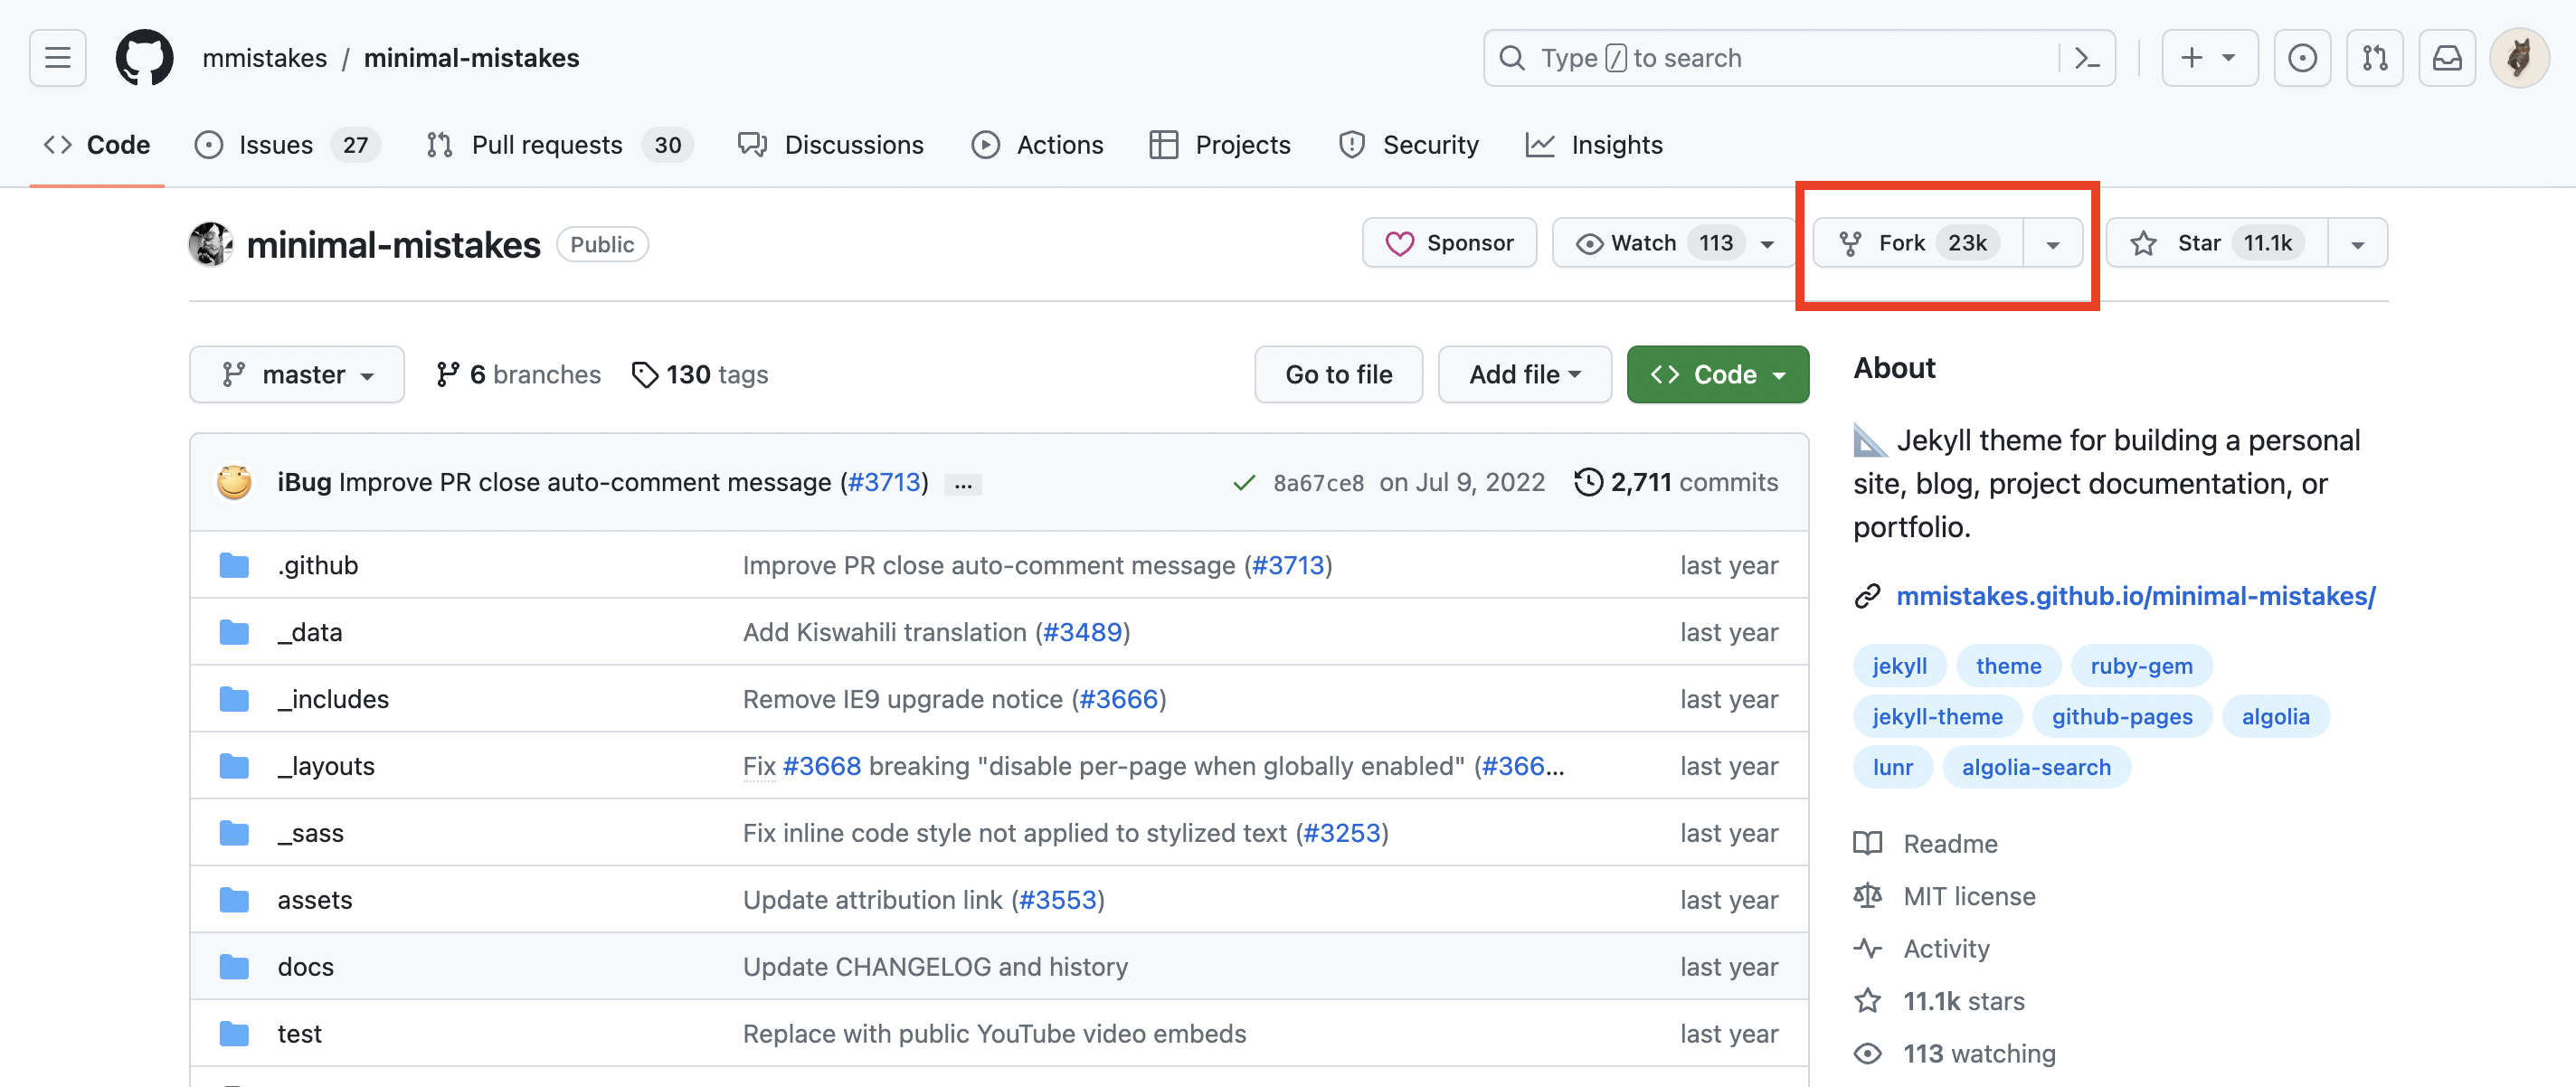Star the minimal-mistakes repository
The width and height of the screenshot is (2576, 1087).
[2217, 243]
